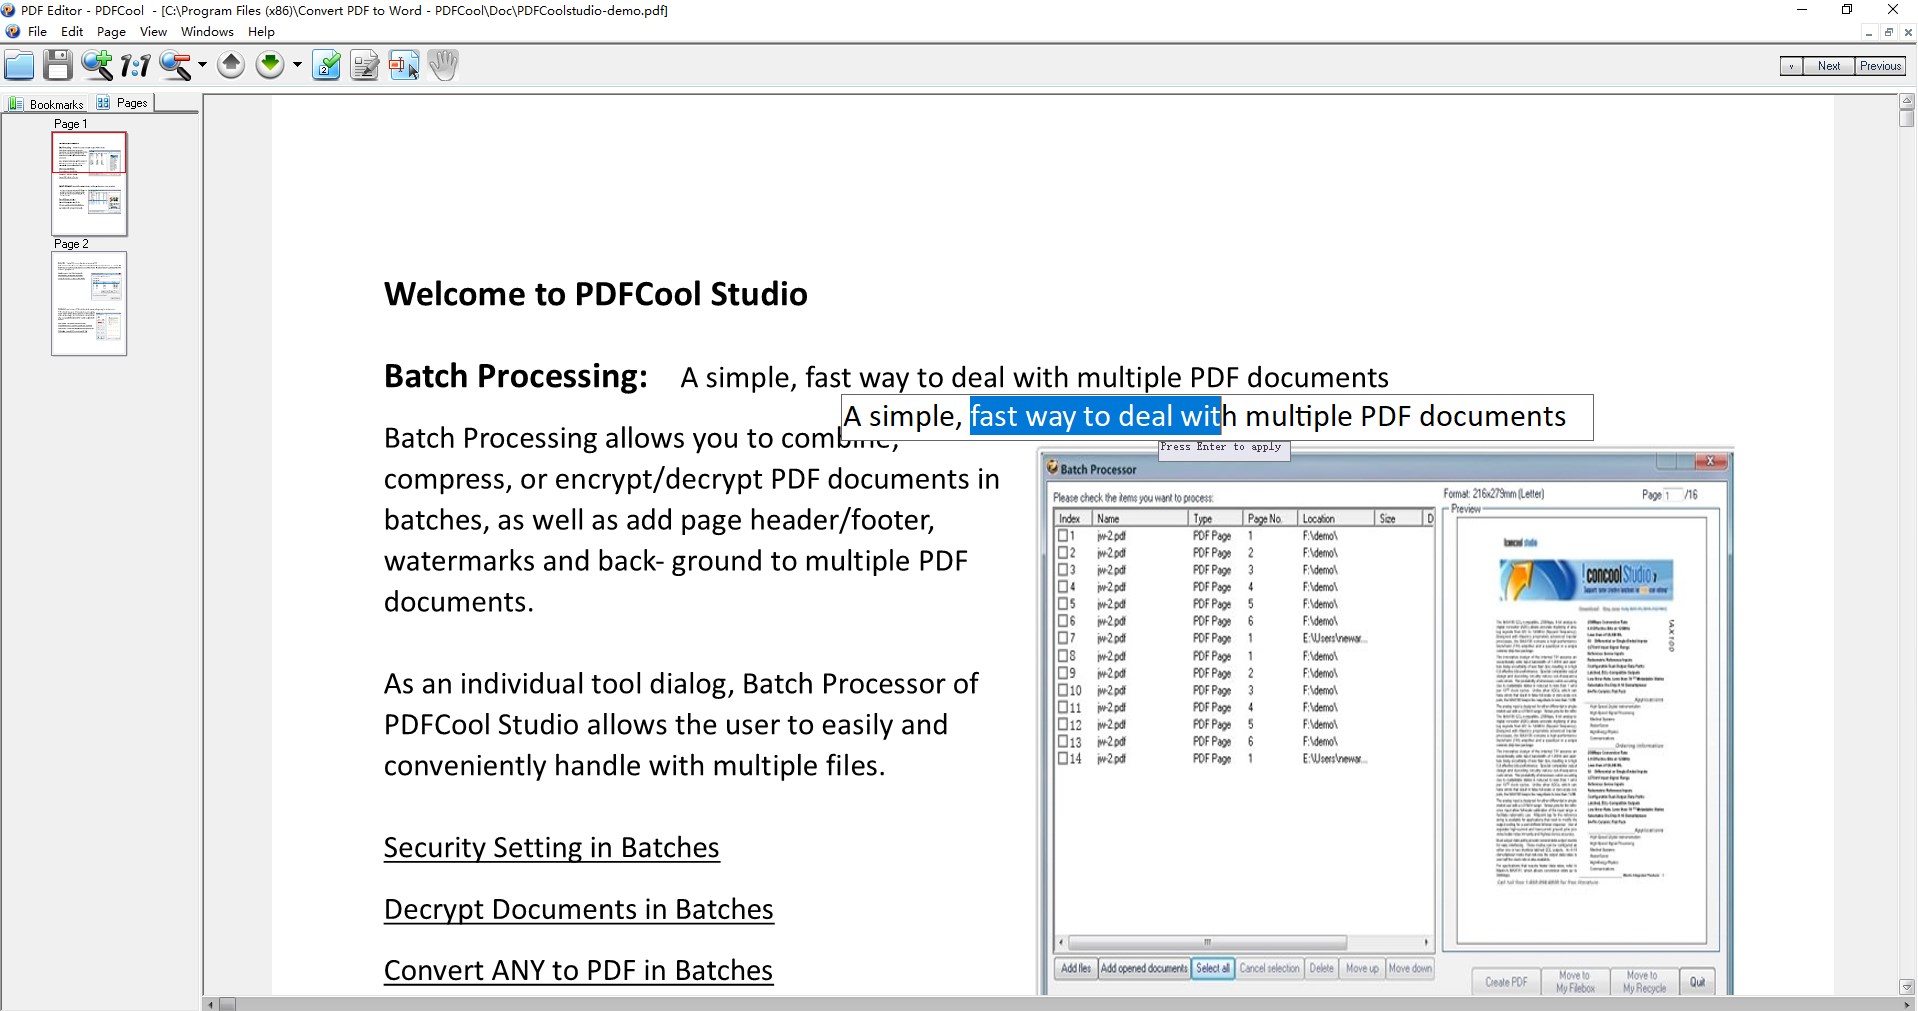This screenshot has height=1011, width=1918.
Task: Click the vertical scrollbar up arrow
Action: [x=1907, y=101]
